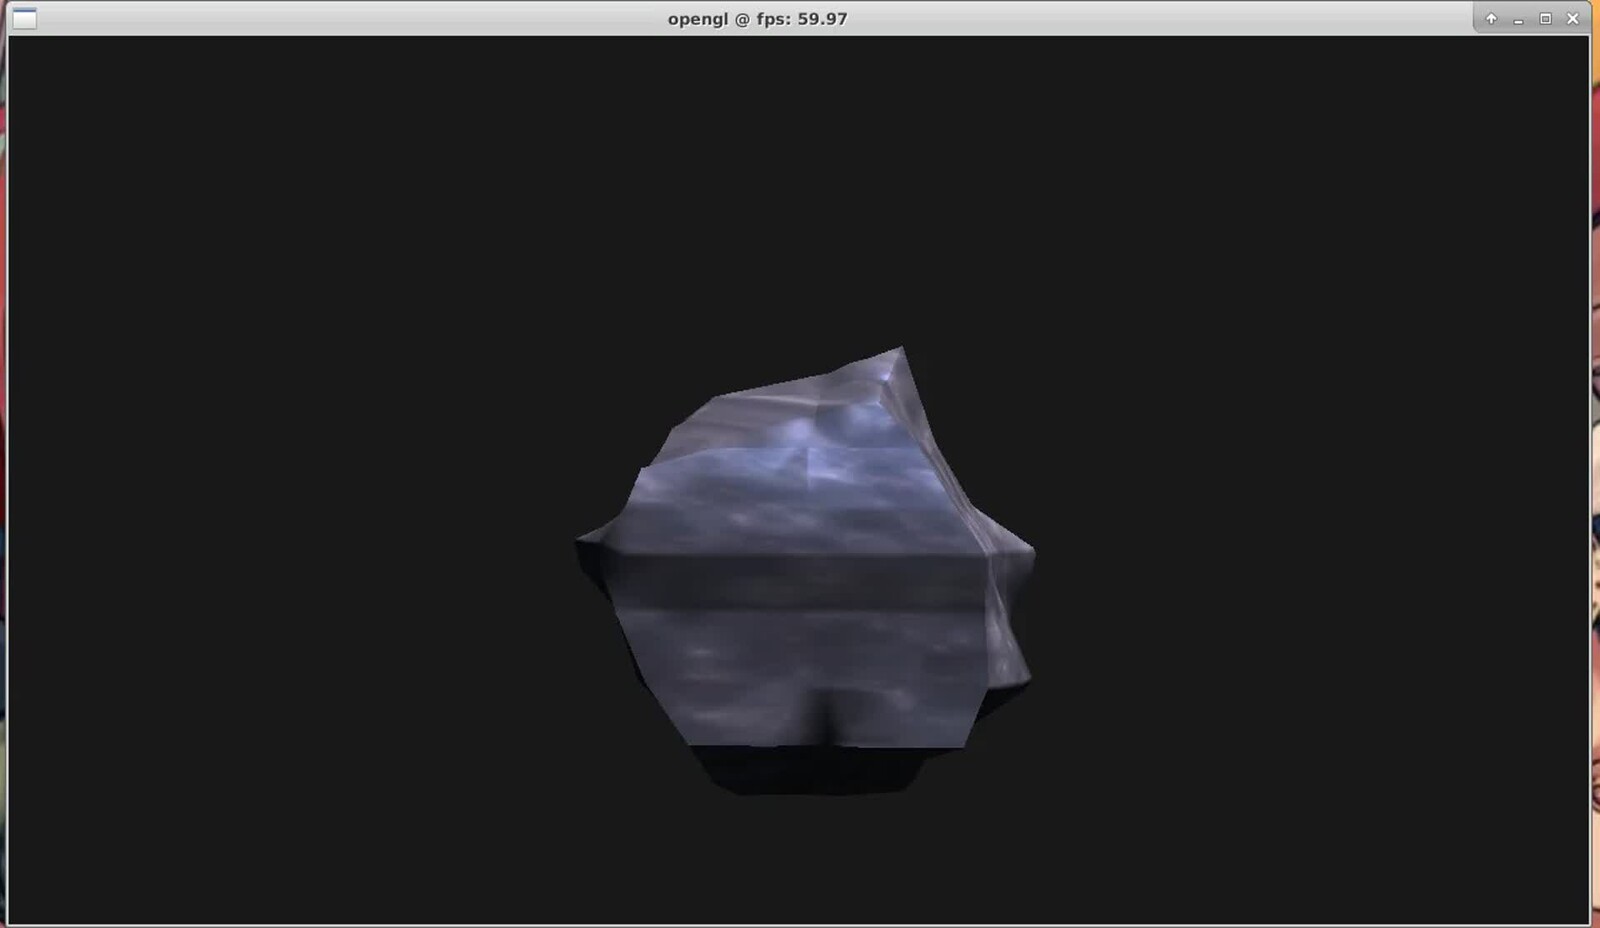
Task: Close the opengl window
Action: click(x=1572, y=18)
